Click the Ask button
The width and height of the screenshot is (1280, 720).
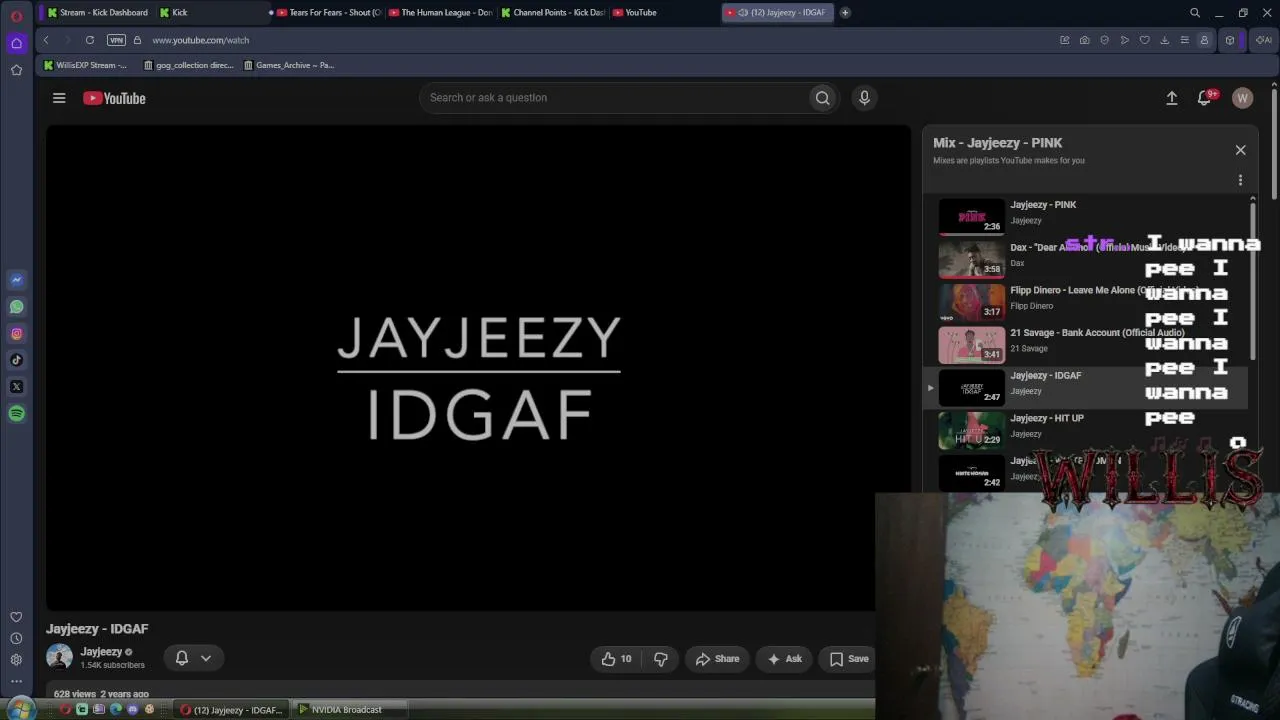coord(785,659)
